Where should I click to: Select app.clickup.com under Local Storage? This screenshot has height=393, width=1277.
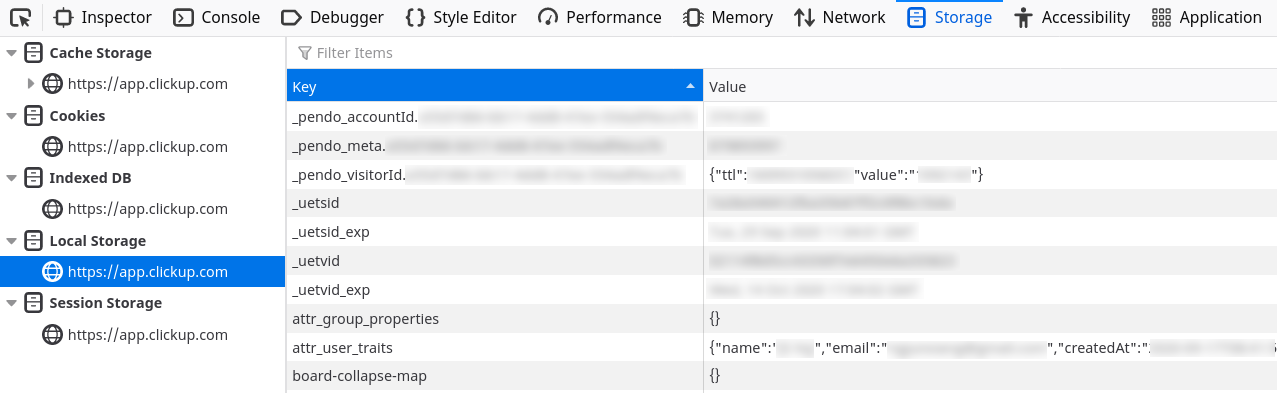[148, 272]
